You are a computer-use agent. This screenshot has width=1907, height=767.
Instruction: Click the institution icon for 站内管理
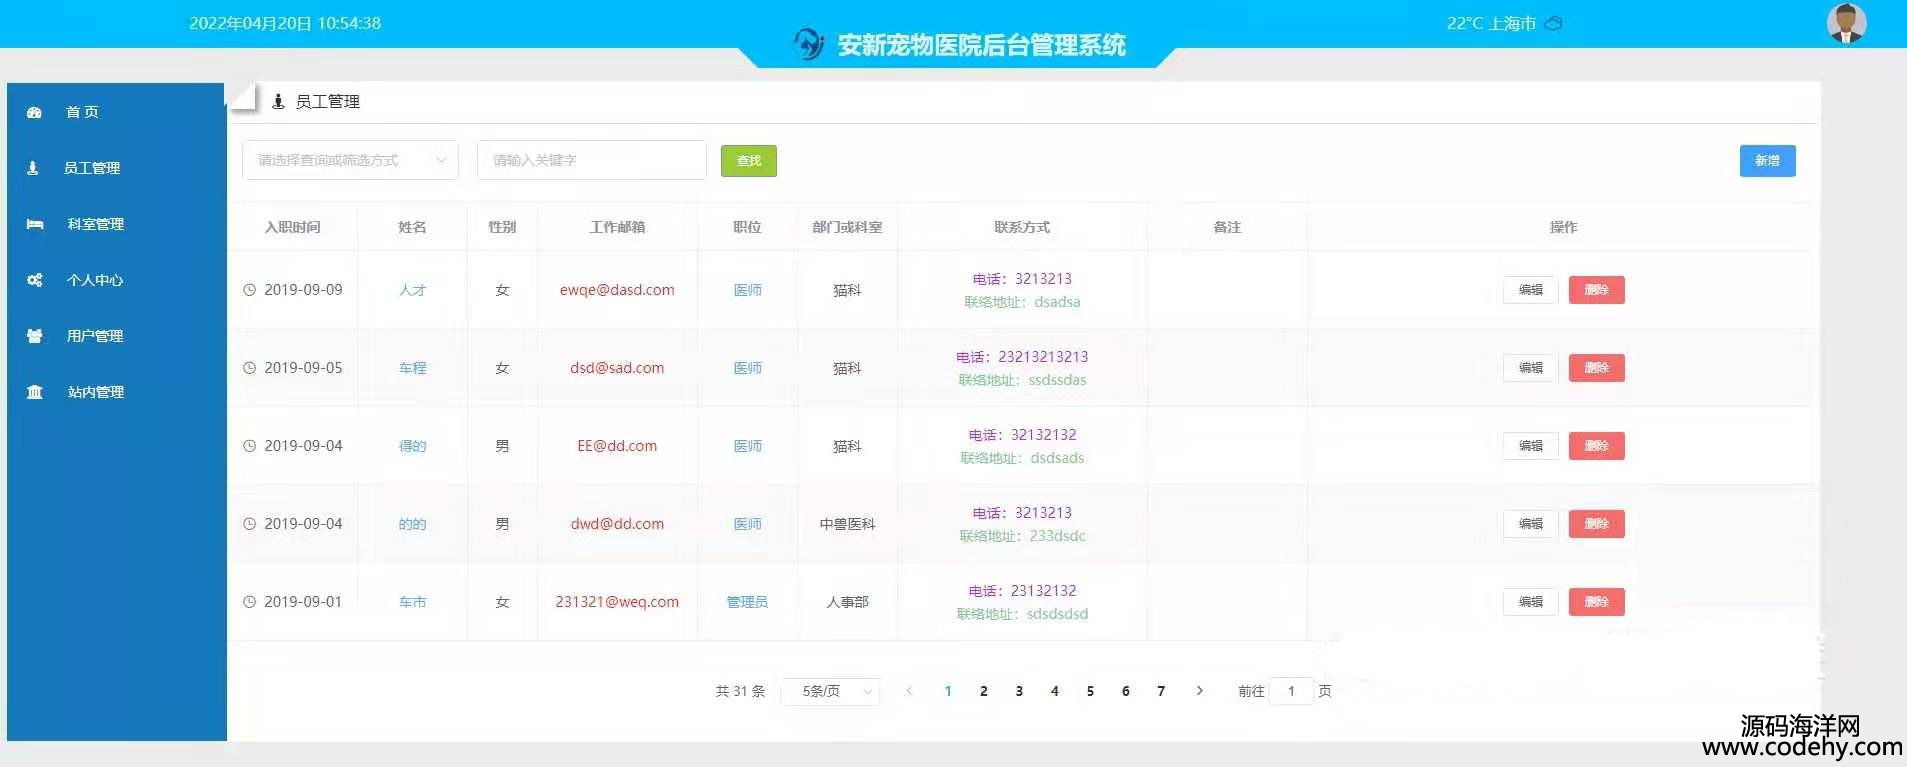point(35,392)
